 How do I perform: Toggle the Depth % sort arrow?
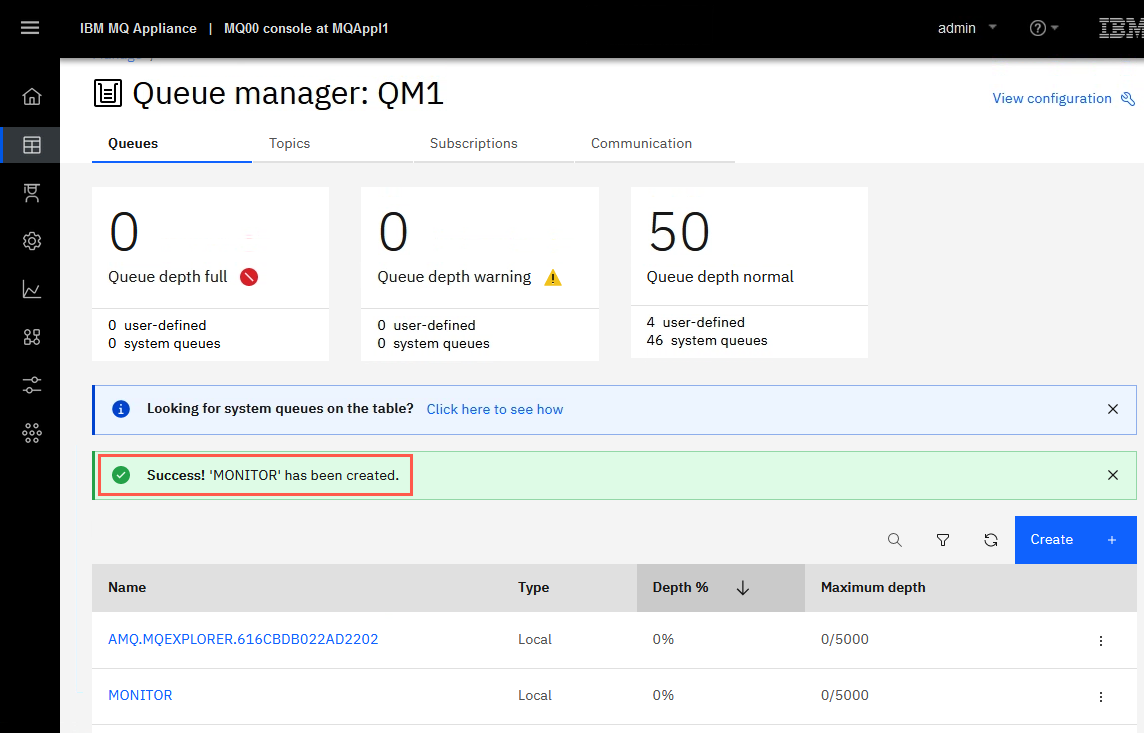[x=743, y=588]
